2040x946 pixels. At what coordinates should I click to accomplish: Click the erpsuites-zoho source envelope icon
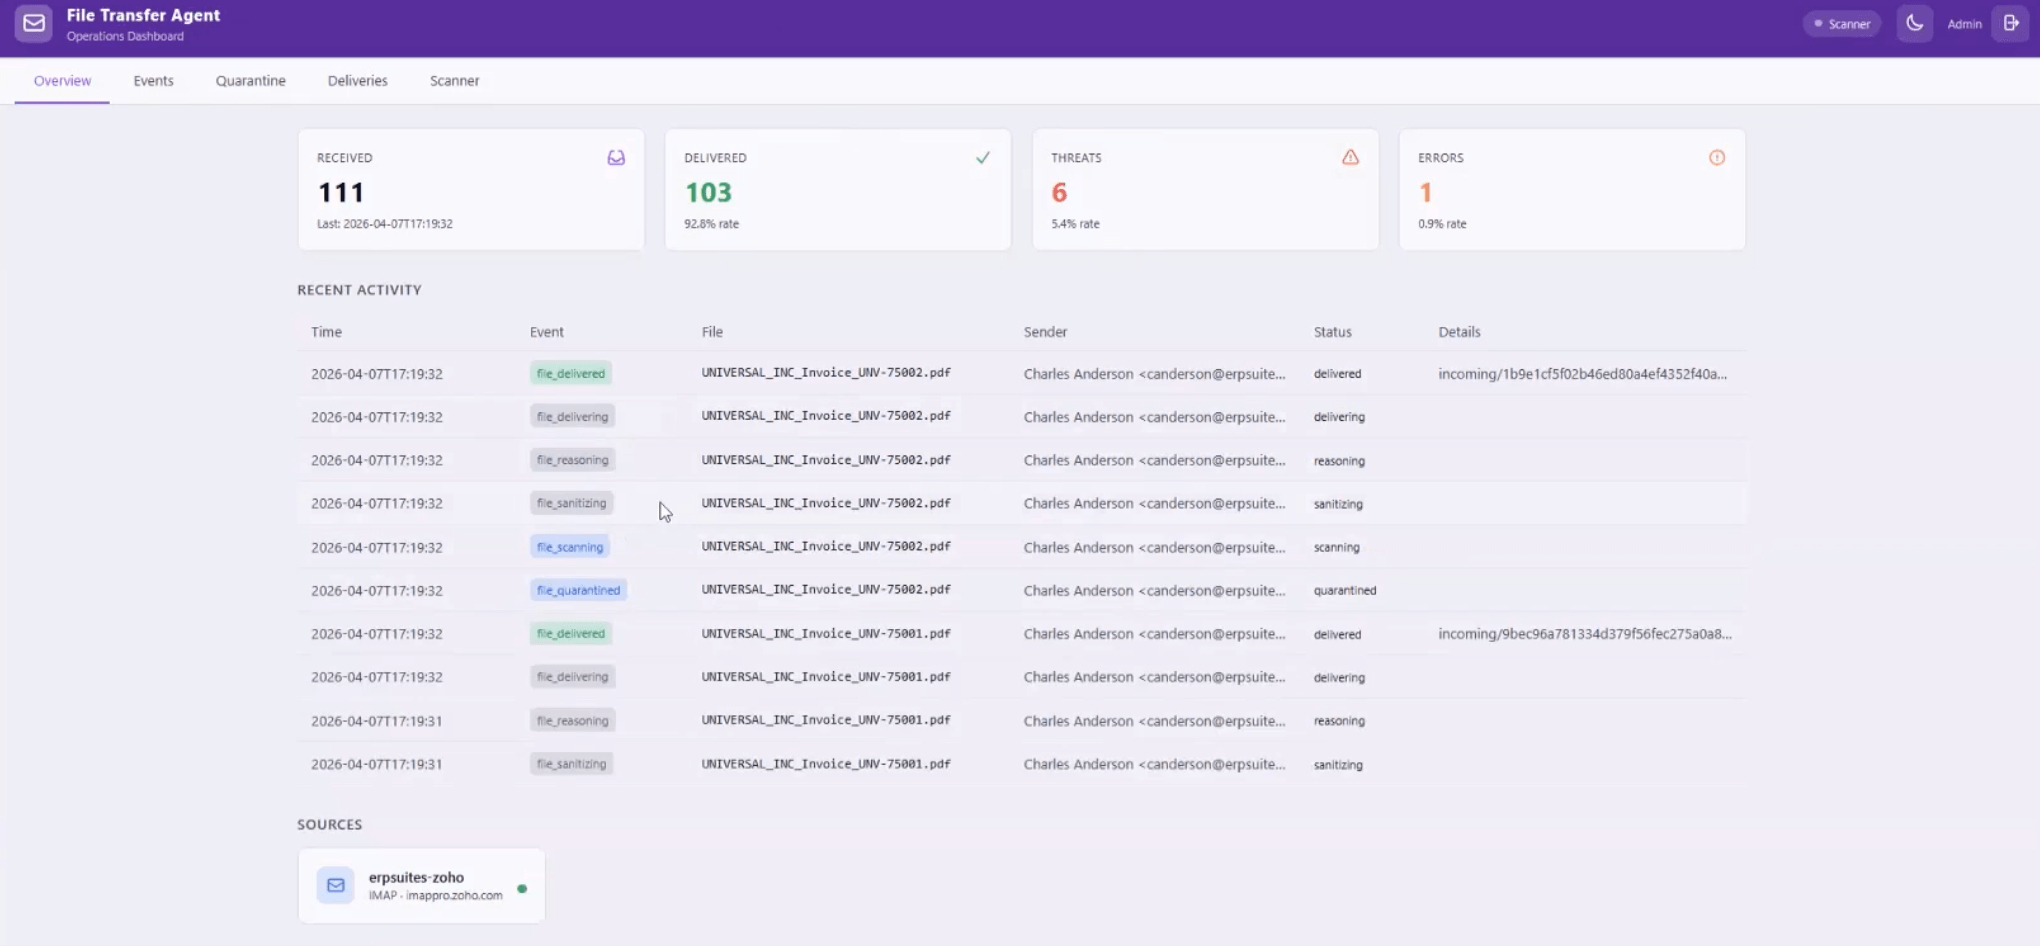[x=336, y=885]
